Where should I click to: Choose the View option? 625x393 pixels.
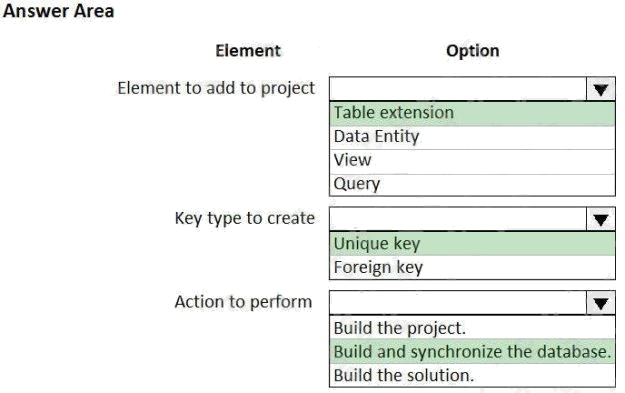(472, 161)
